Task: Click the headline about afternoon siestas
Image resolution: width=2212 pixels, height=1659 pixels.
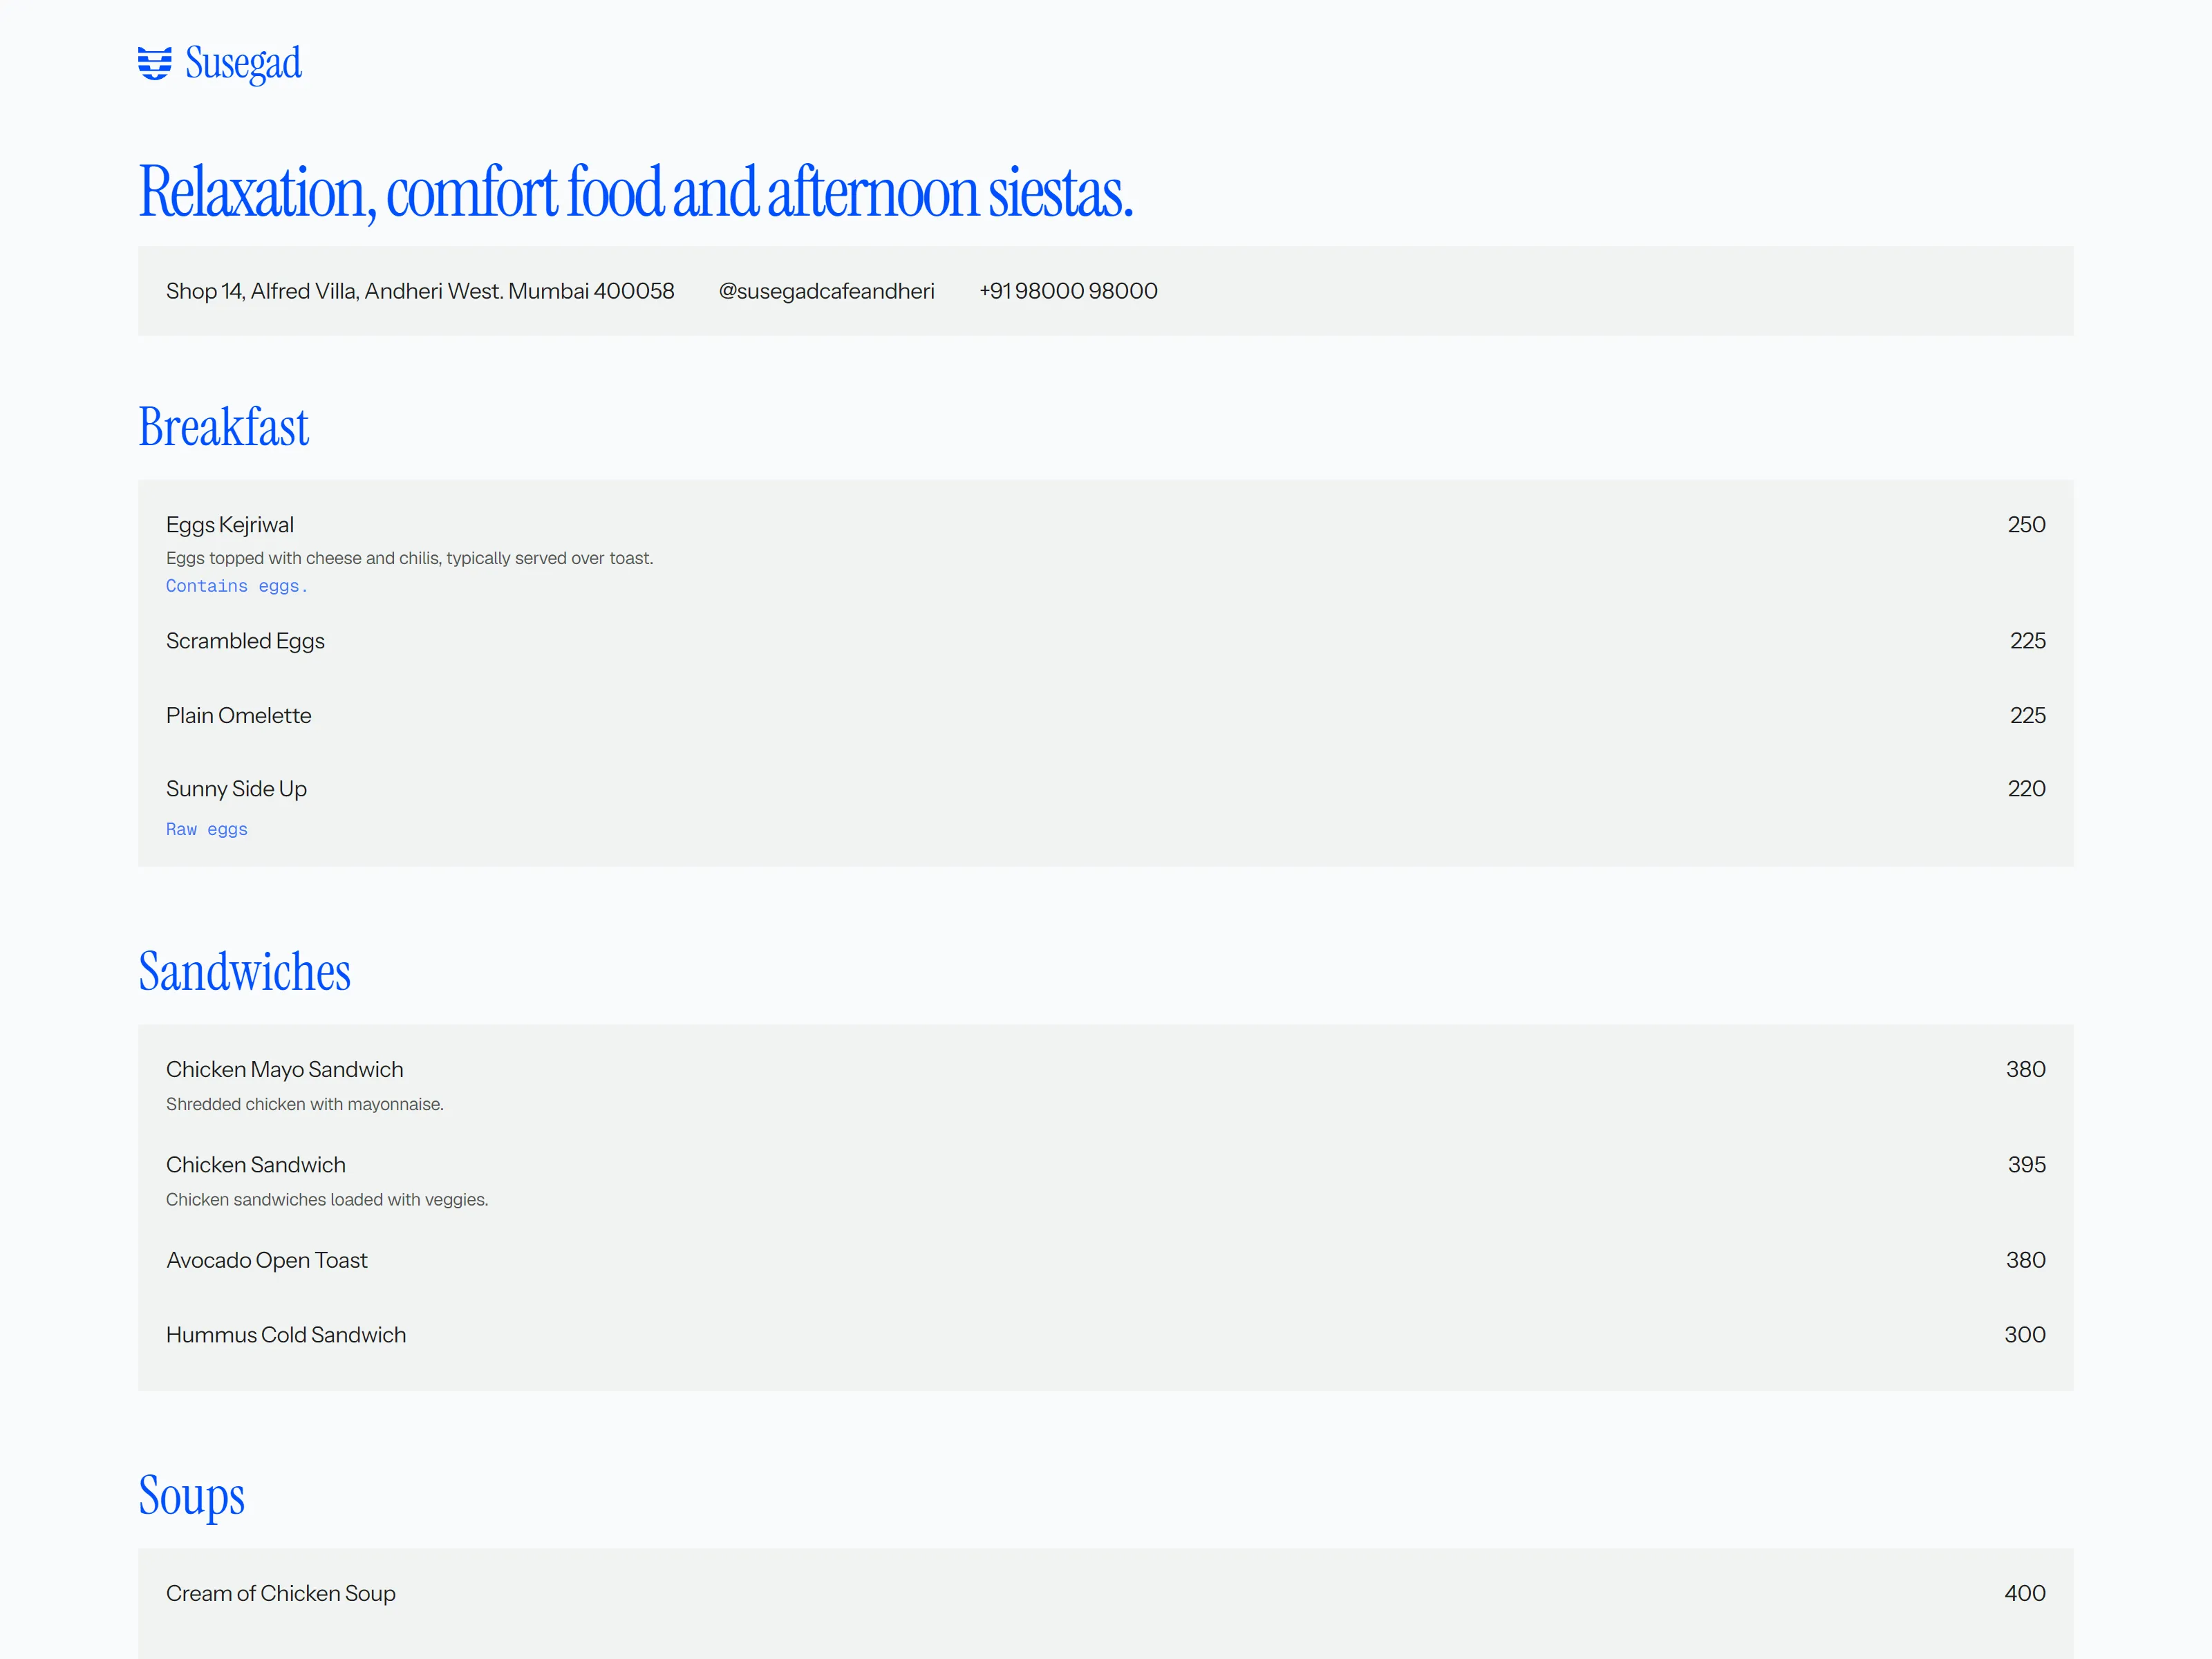Action: pos(636,192)
